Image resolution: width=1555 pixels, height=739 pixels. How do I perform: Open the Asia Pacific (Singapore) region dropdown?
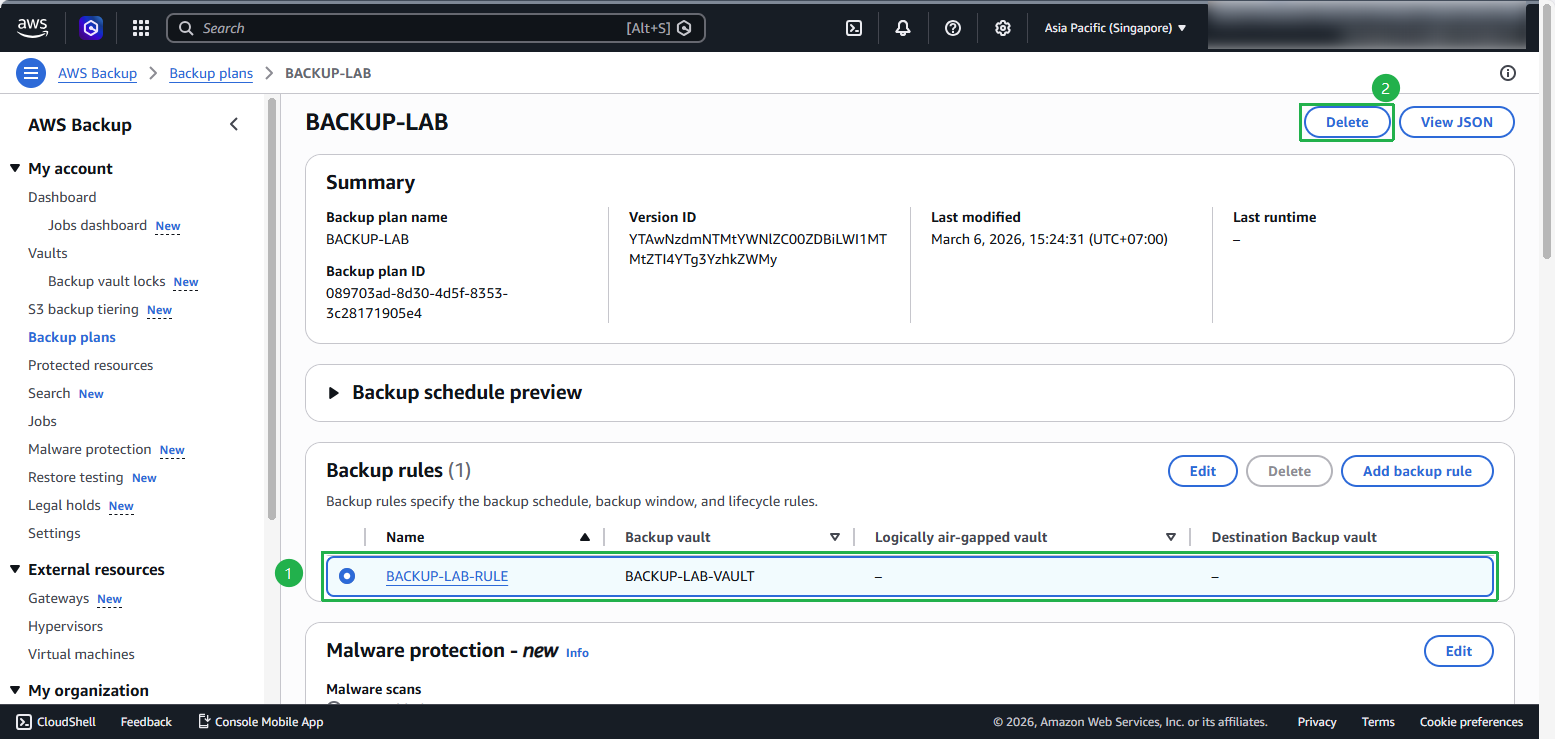1115,28
